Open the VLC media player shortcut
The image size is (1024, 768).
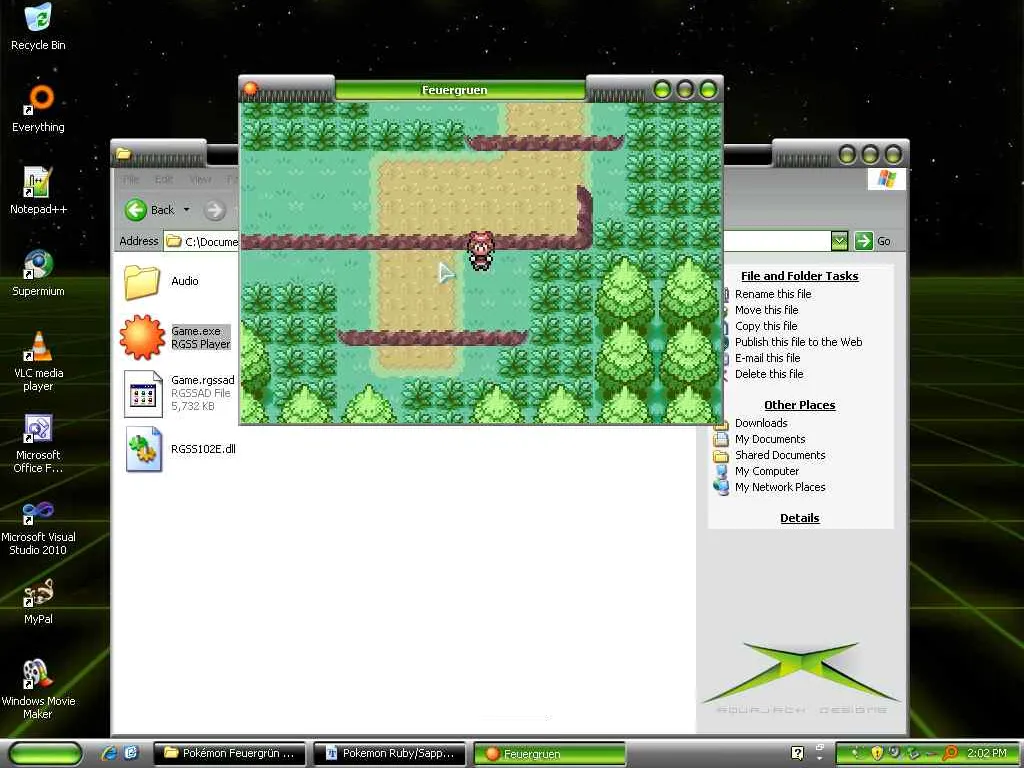point(38,360)
